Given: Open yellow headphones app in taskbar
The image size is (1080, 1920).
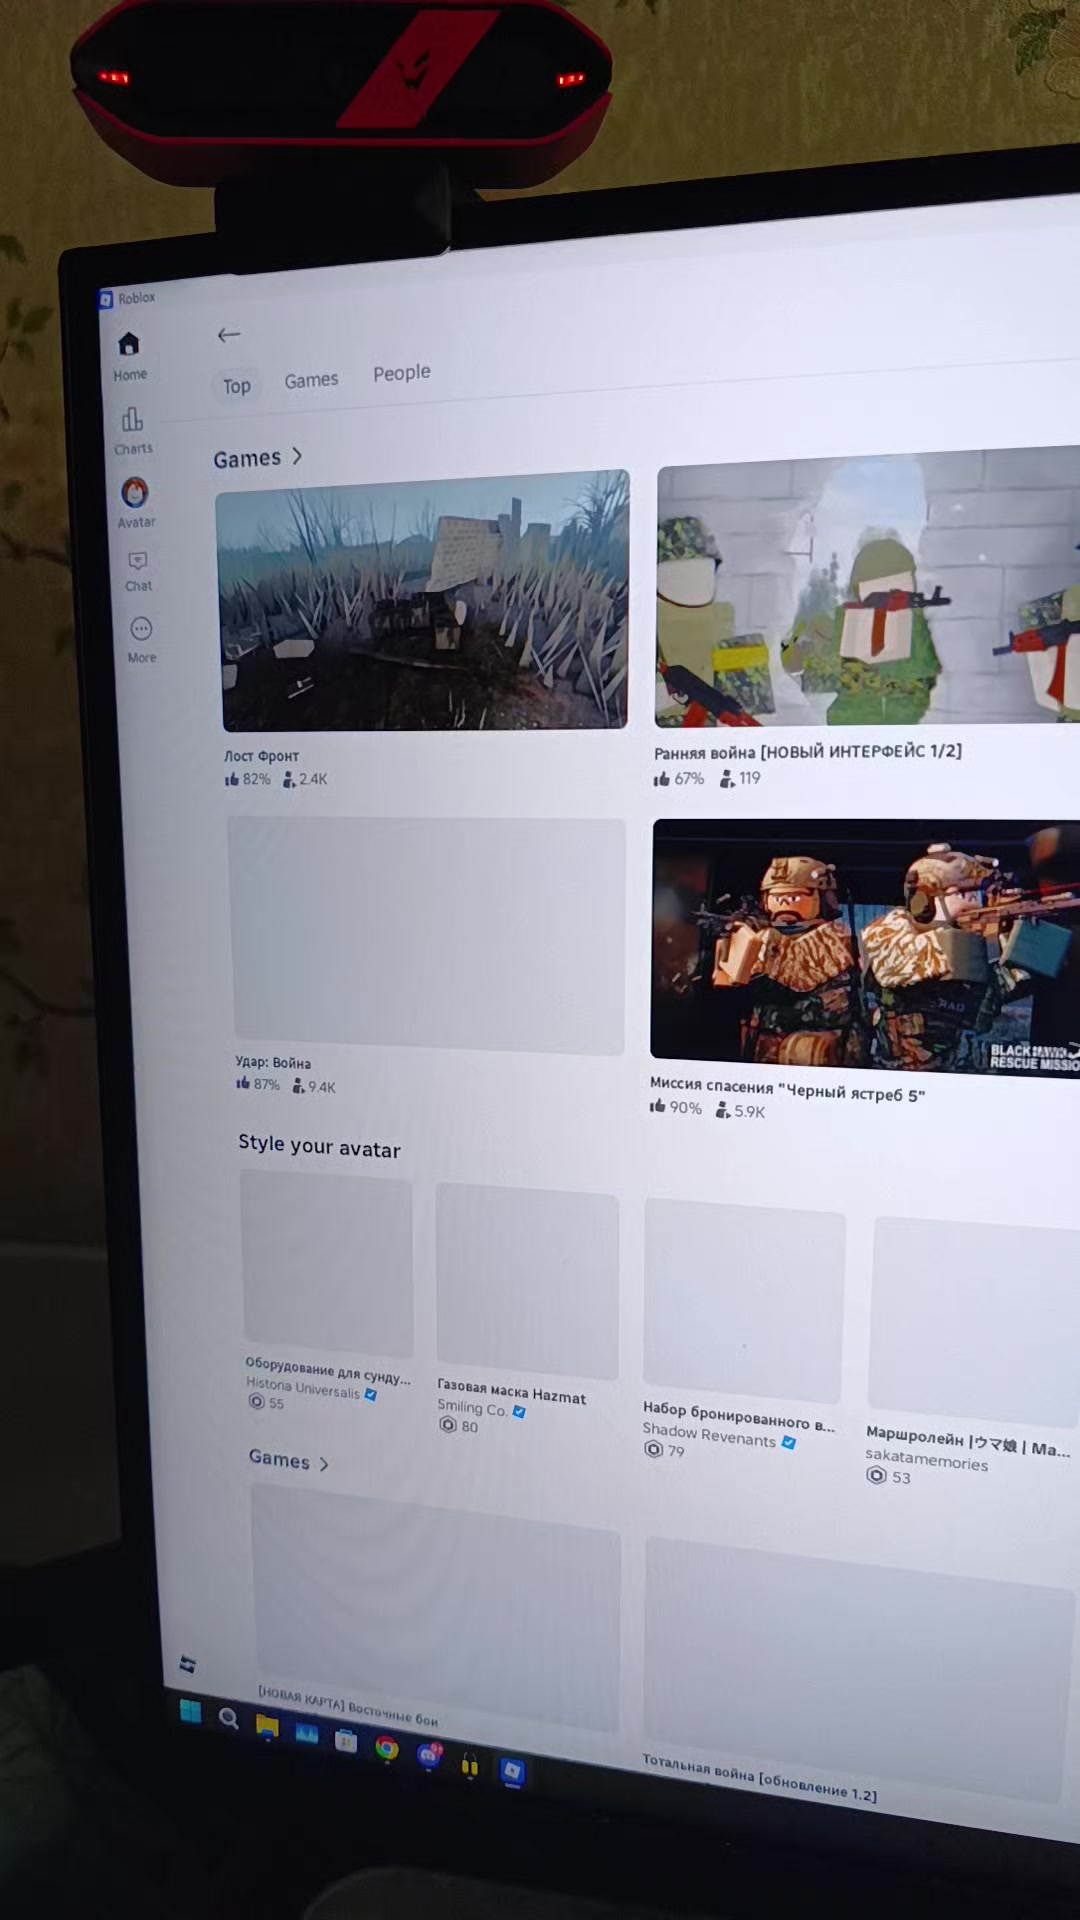Looking at the screenshot, I should point(469,1766).
